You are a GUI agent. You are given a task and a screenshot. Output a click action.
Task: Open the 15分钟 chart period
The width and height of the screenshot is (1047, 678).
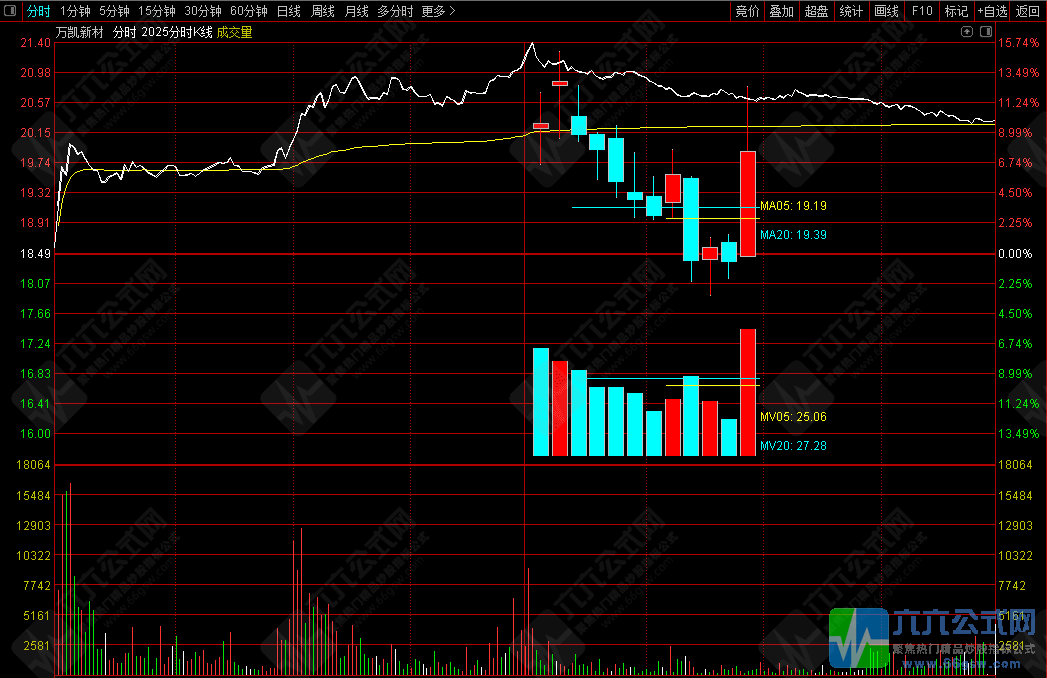coord(156,11)
